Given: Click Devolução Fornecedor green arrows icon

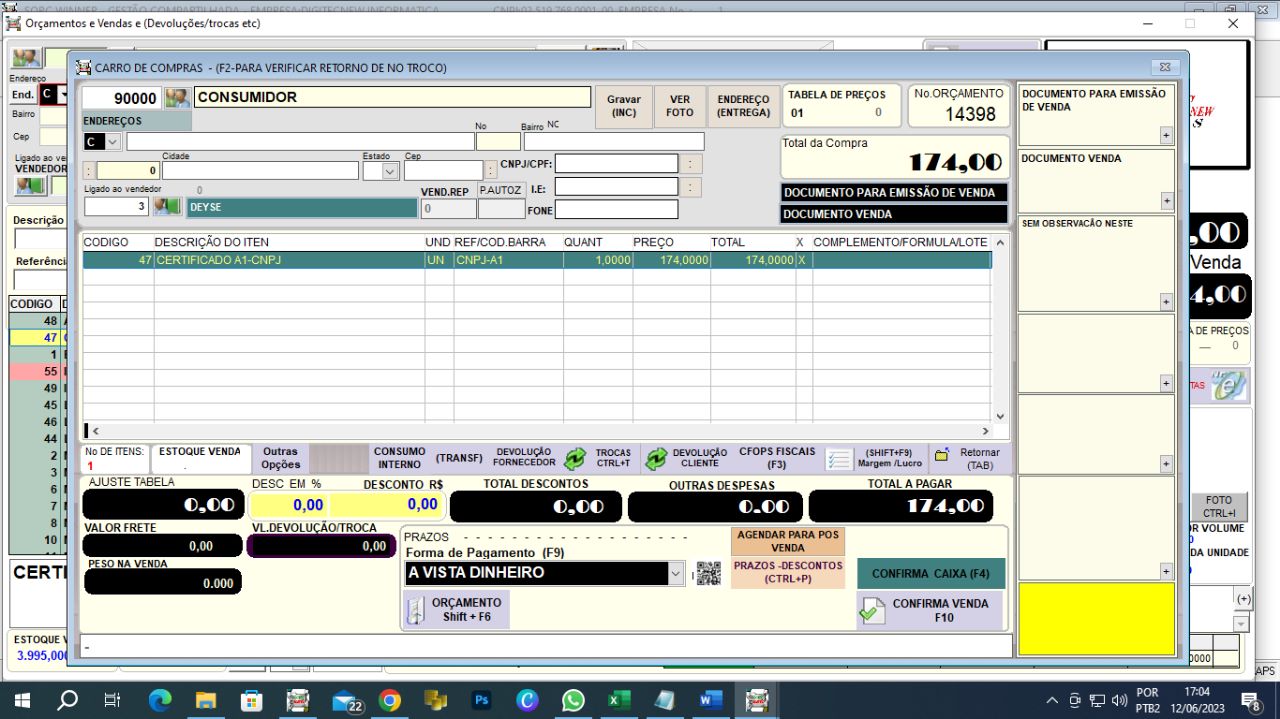Looking at the screenshot, I should (x=574, y=459).
